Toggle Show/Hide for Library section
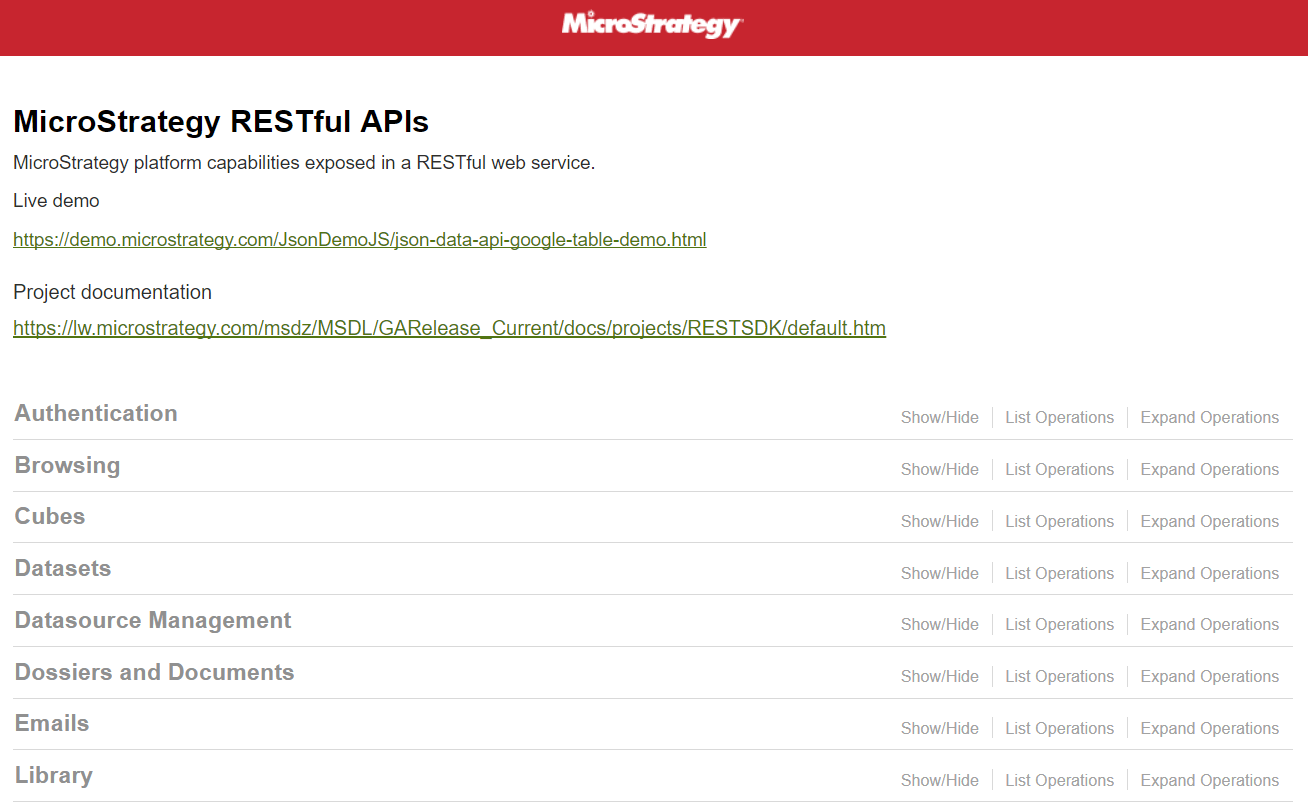Image resolution: width=1308 pixels, height=805 pixels. [939, 781]
